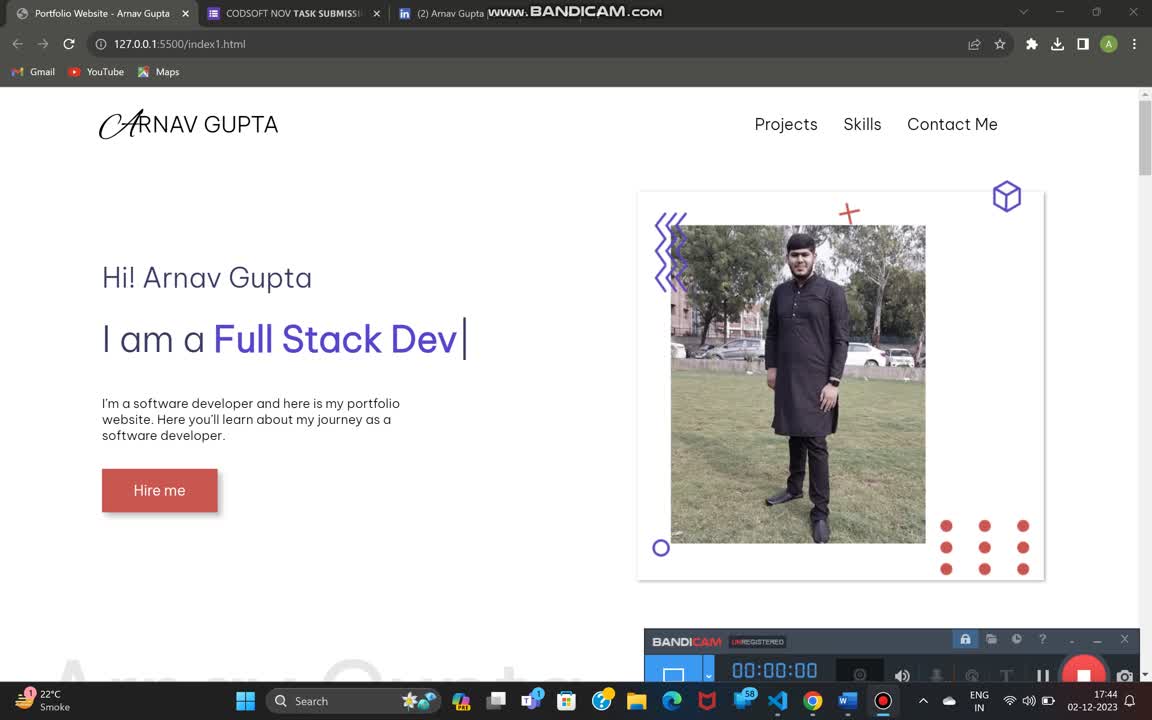Open Google Chrome from the taskbar
This screenshot has height=720, width=1152.
pos(813,701)
